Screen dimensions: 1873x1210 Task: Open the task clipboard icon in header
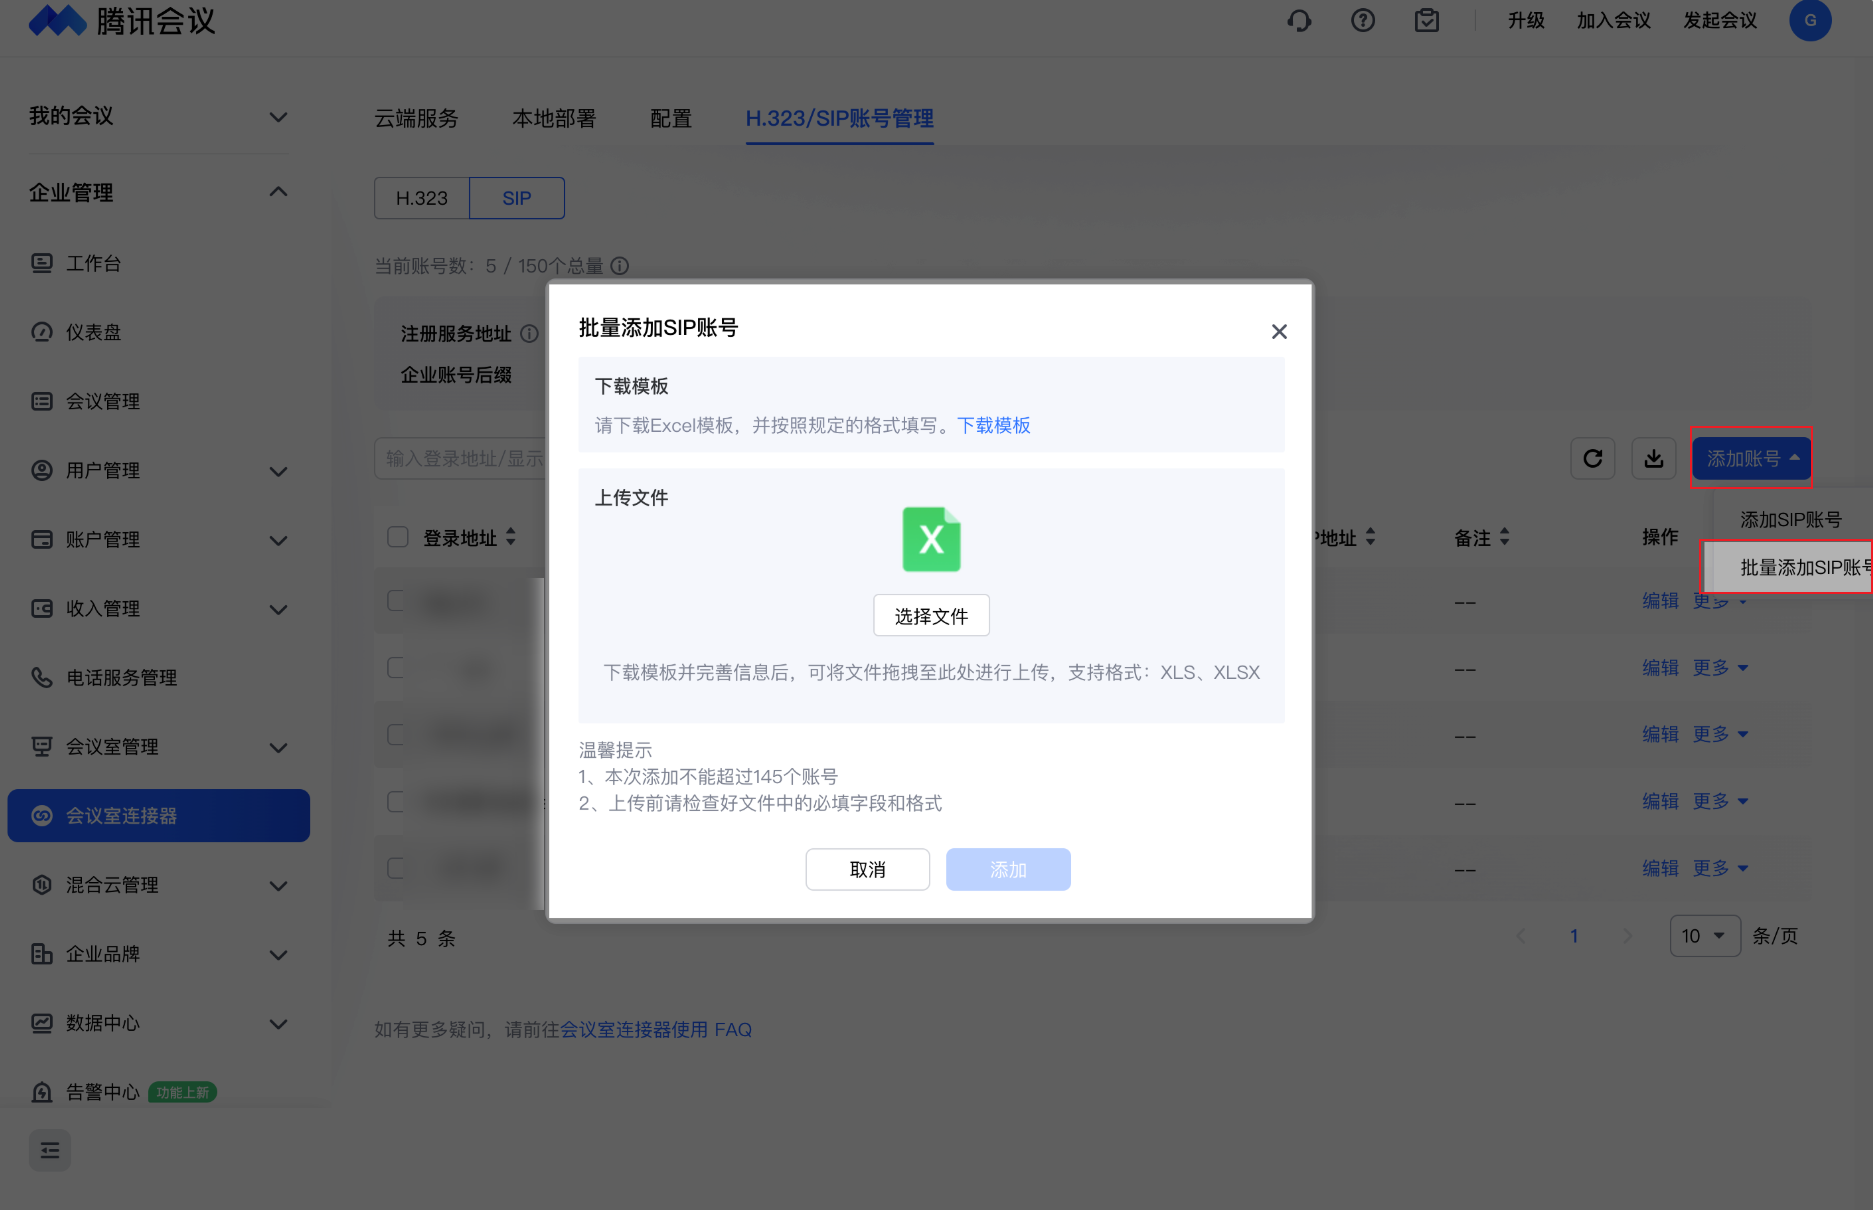[1427, 20]
